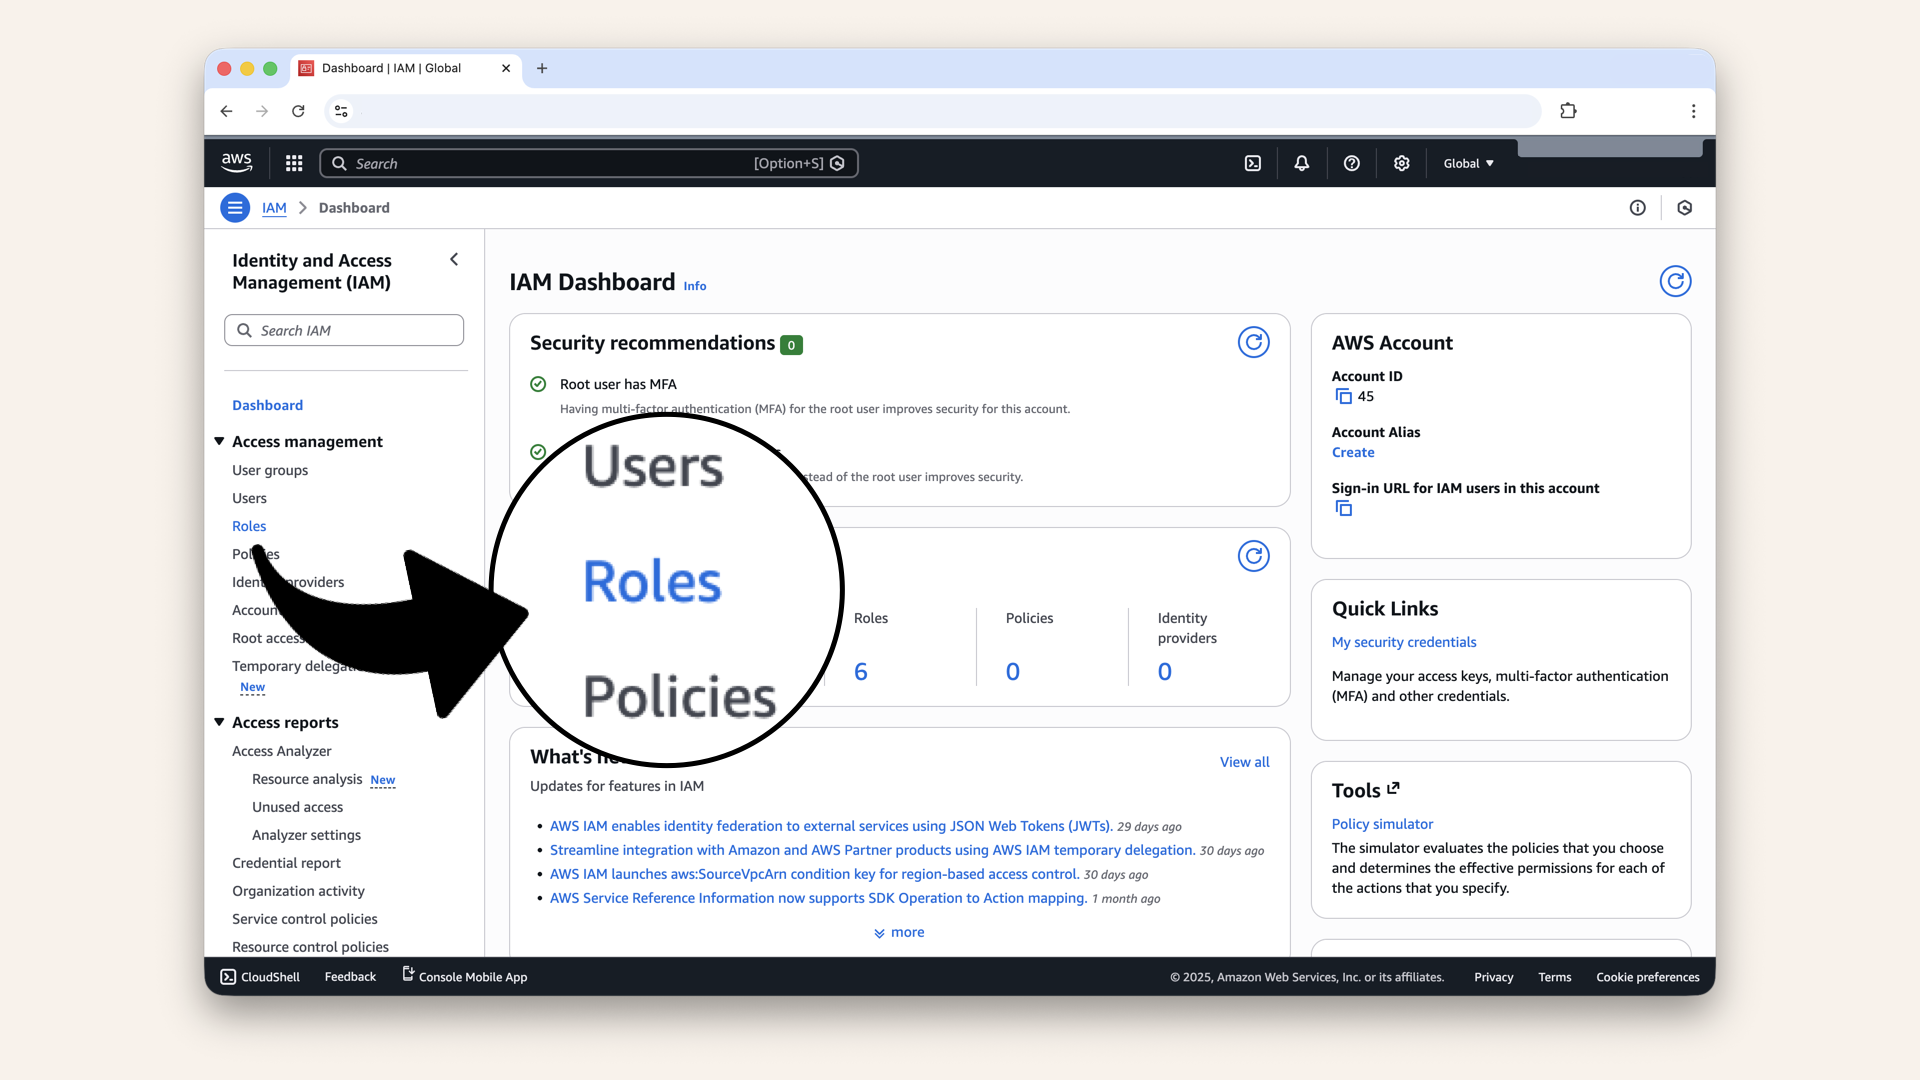Open account settings with the gear icon
Screen dimensions: 1920x1080
[x=1401, y=163]
